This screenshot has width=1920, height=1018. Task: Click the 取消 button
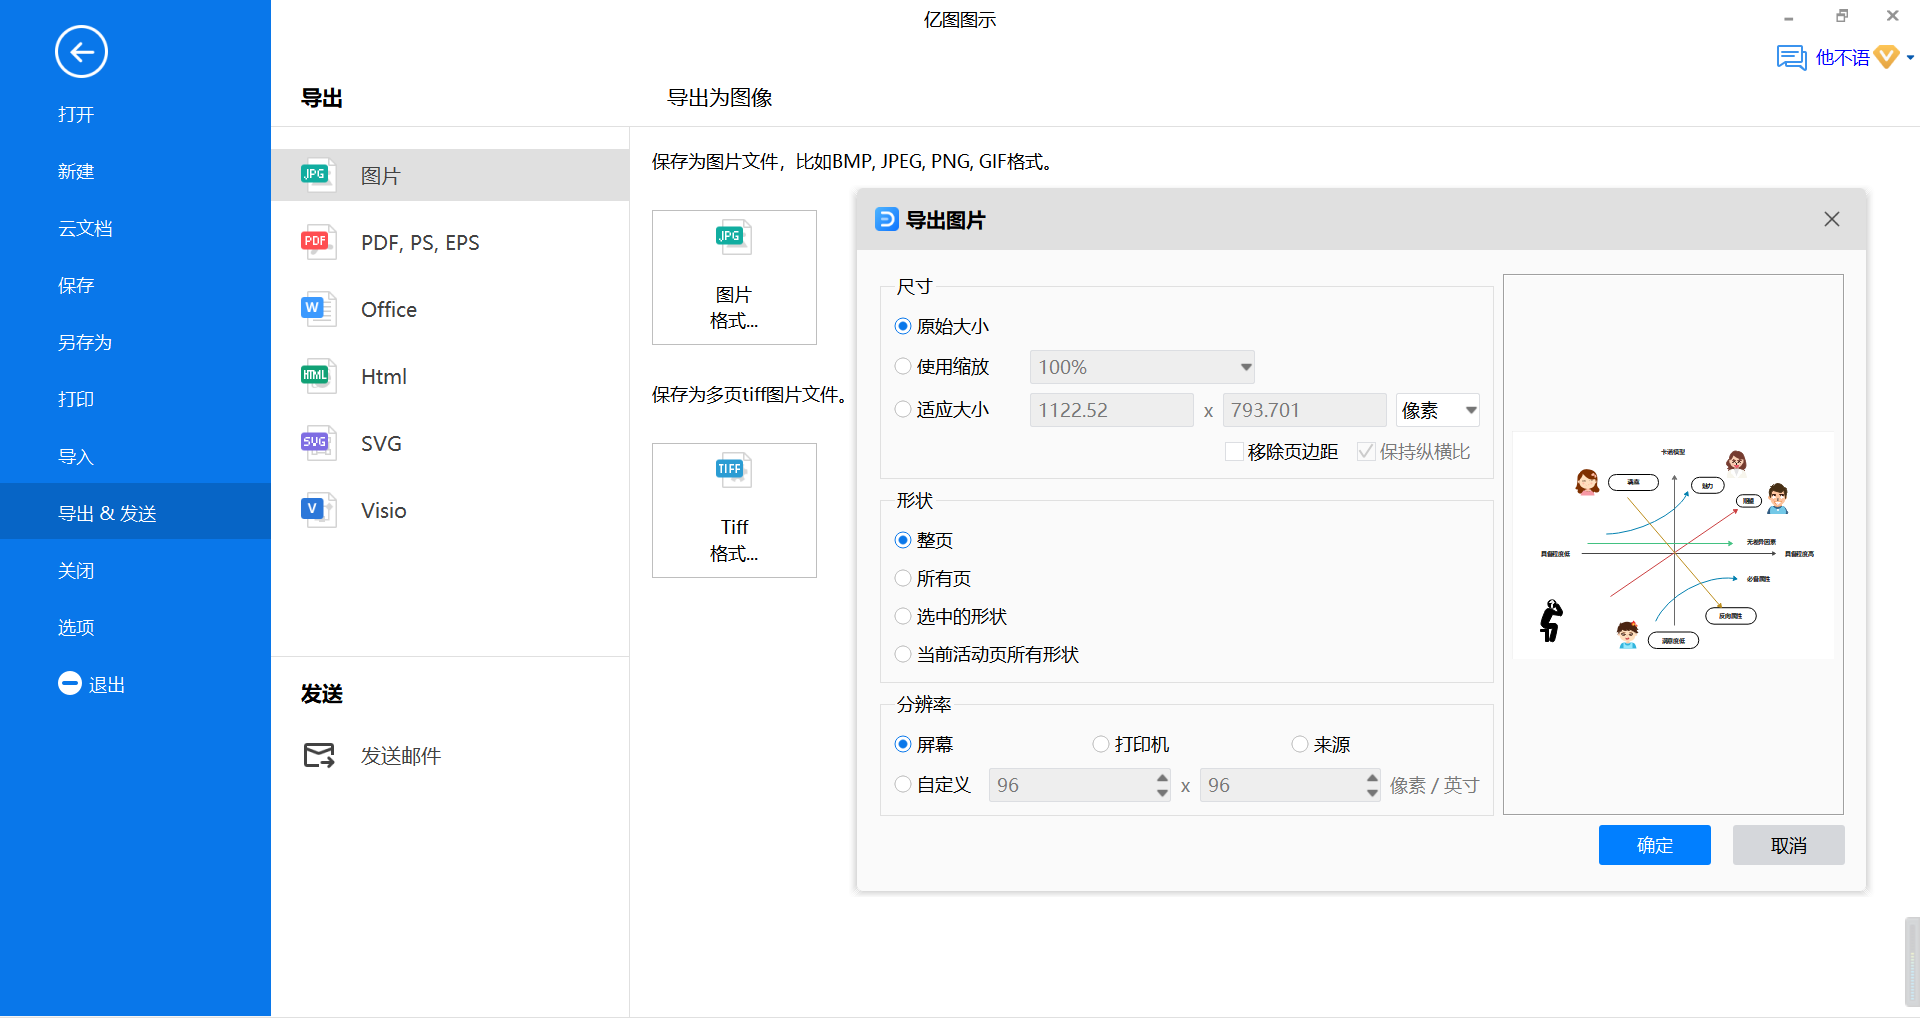[x=1788, y=845]
